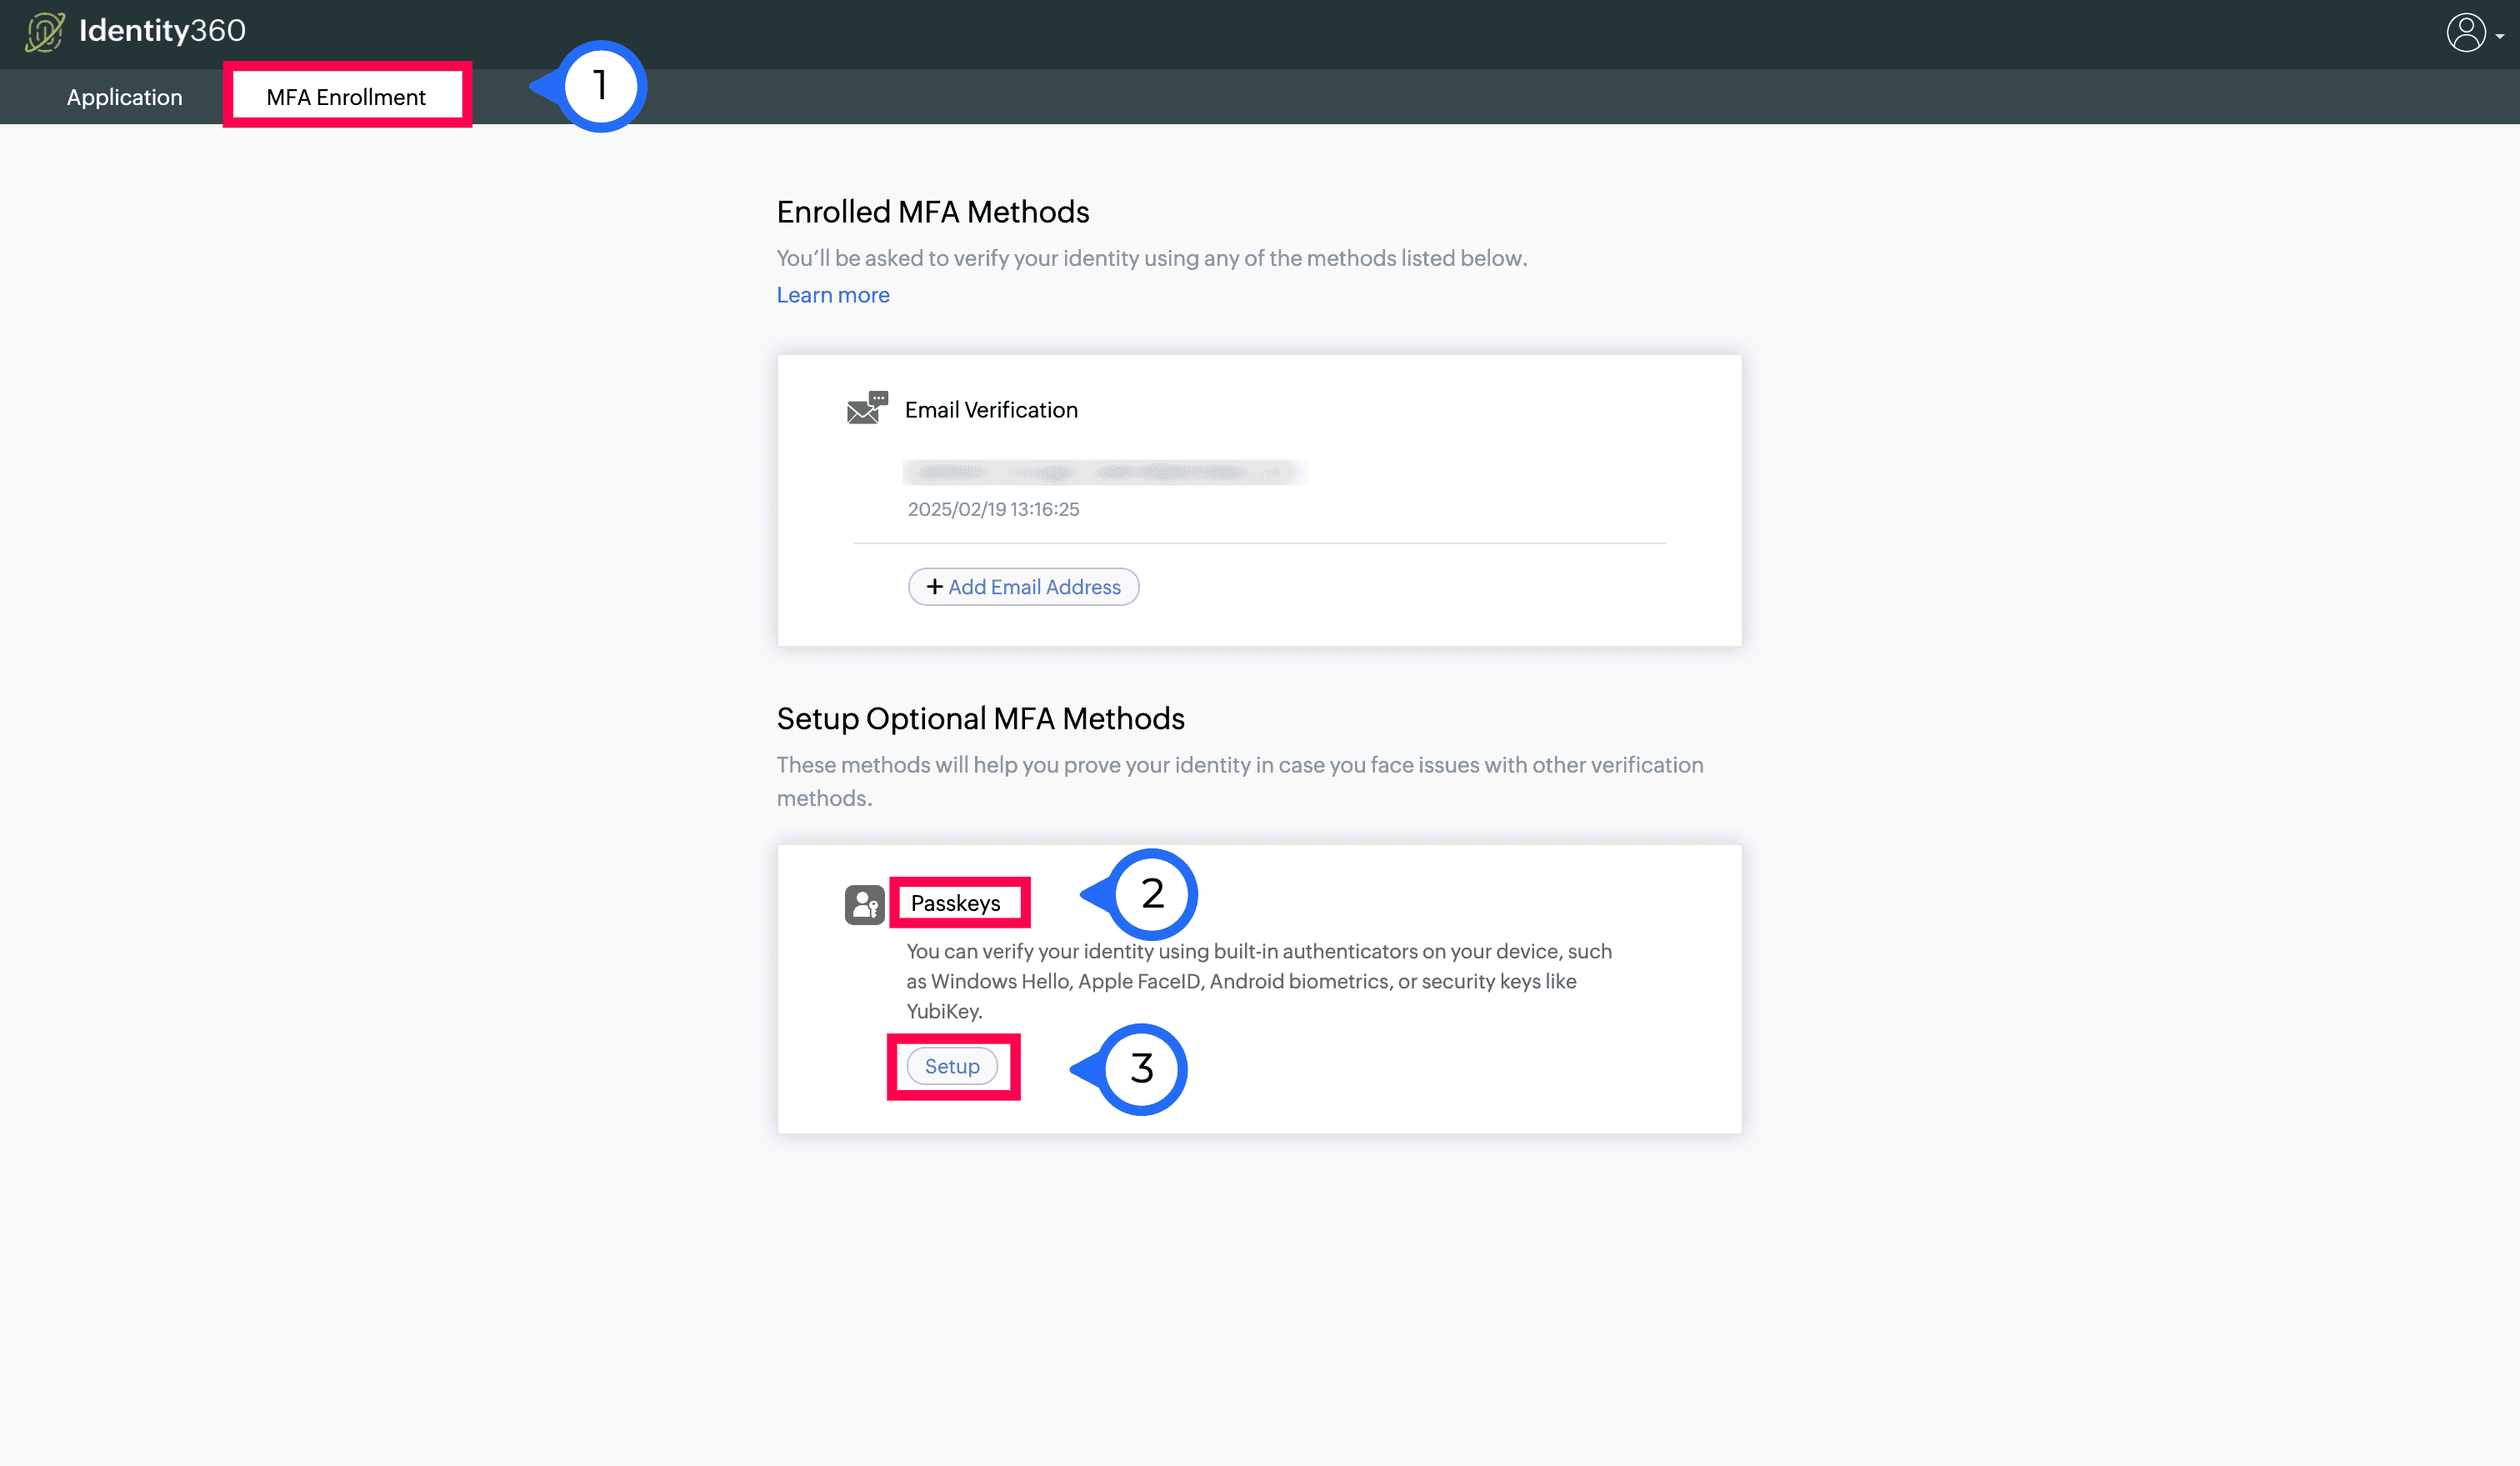Follow the Learn more link
2520x1466 pixels.
coord(832,295)
